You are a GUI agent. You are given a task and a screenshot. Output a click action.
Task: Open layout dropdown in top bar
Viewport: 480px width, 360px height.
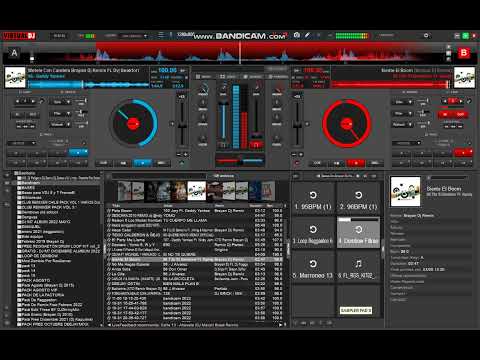[x=134, y=36]
